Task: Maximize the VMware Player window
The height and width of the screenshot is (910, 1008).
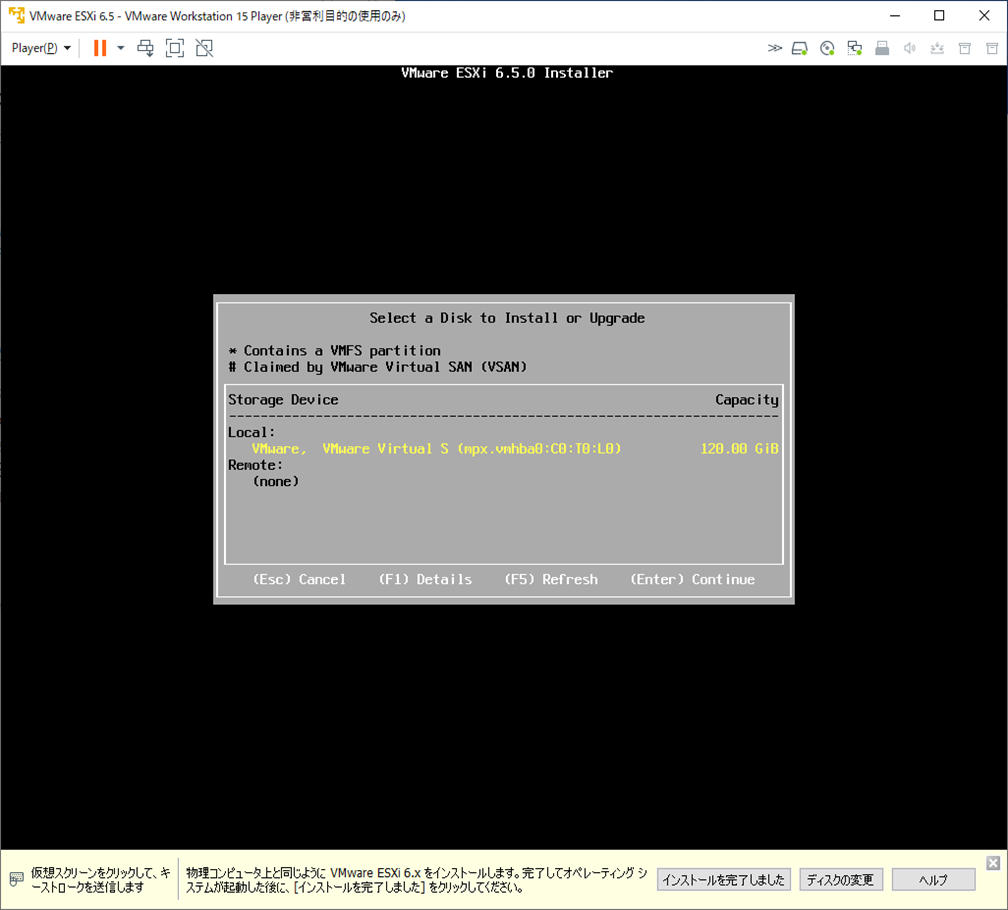Action: pos(939,15)
